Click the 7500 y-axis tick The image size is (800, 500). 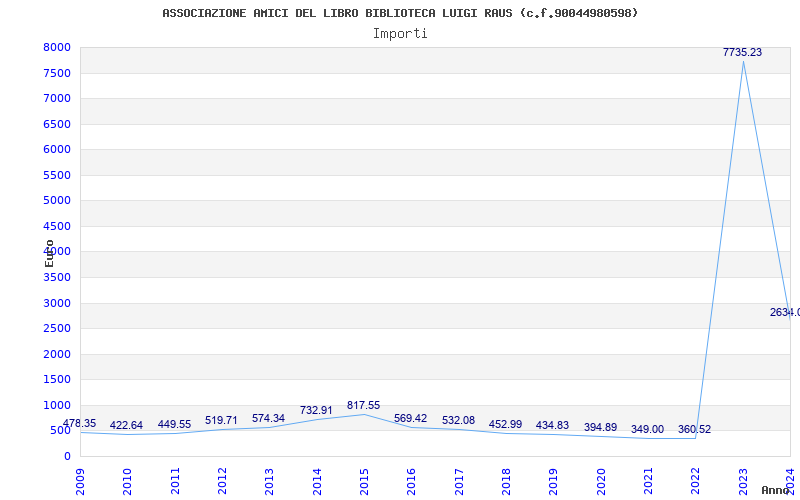coord(57,73)
